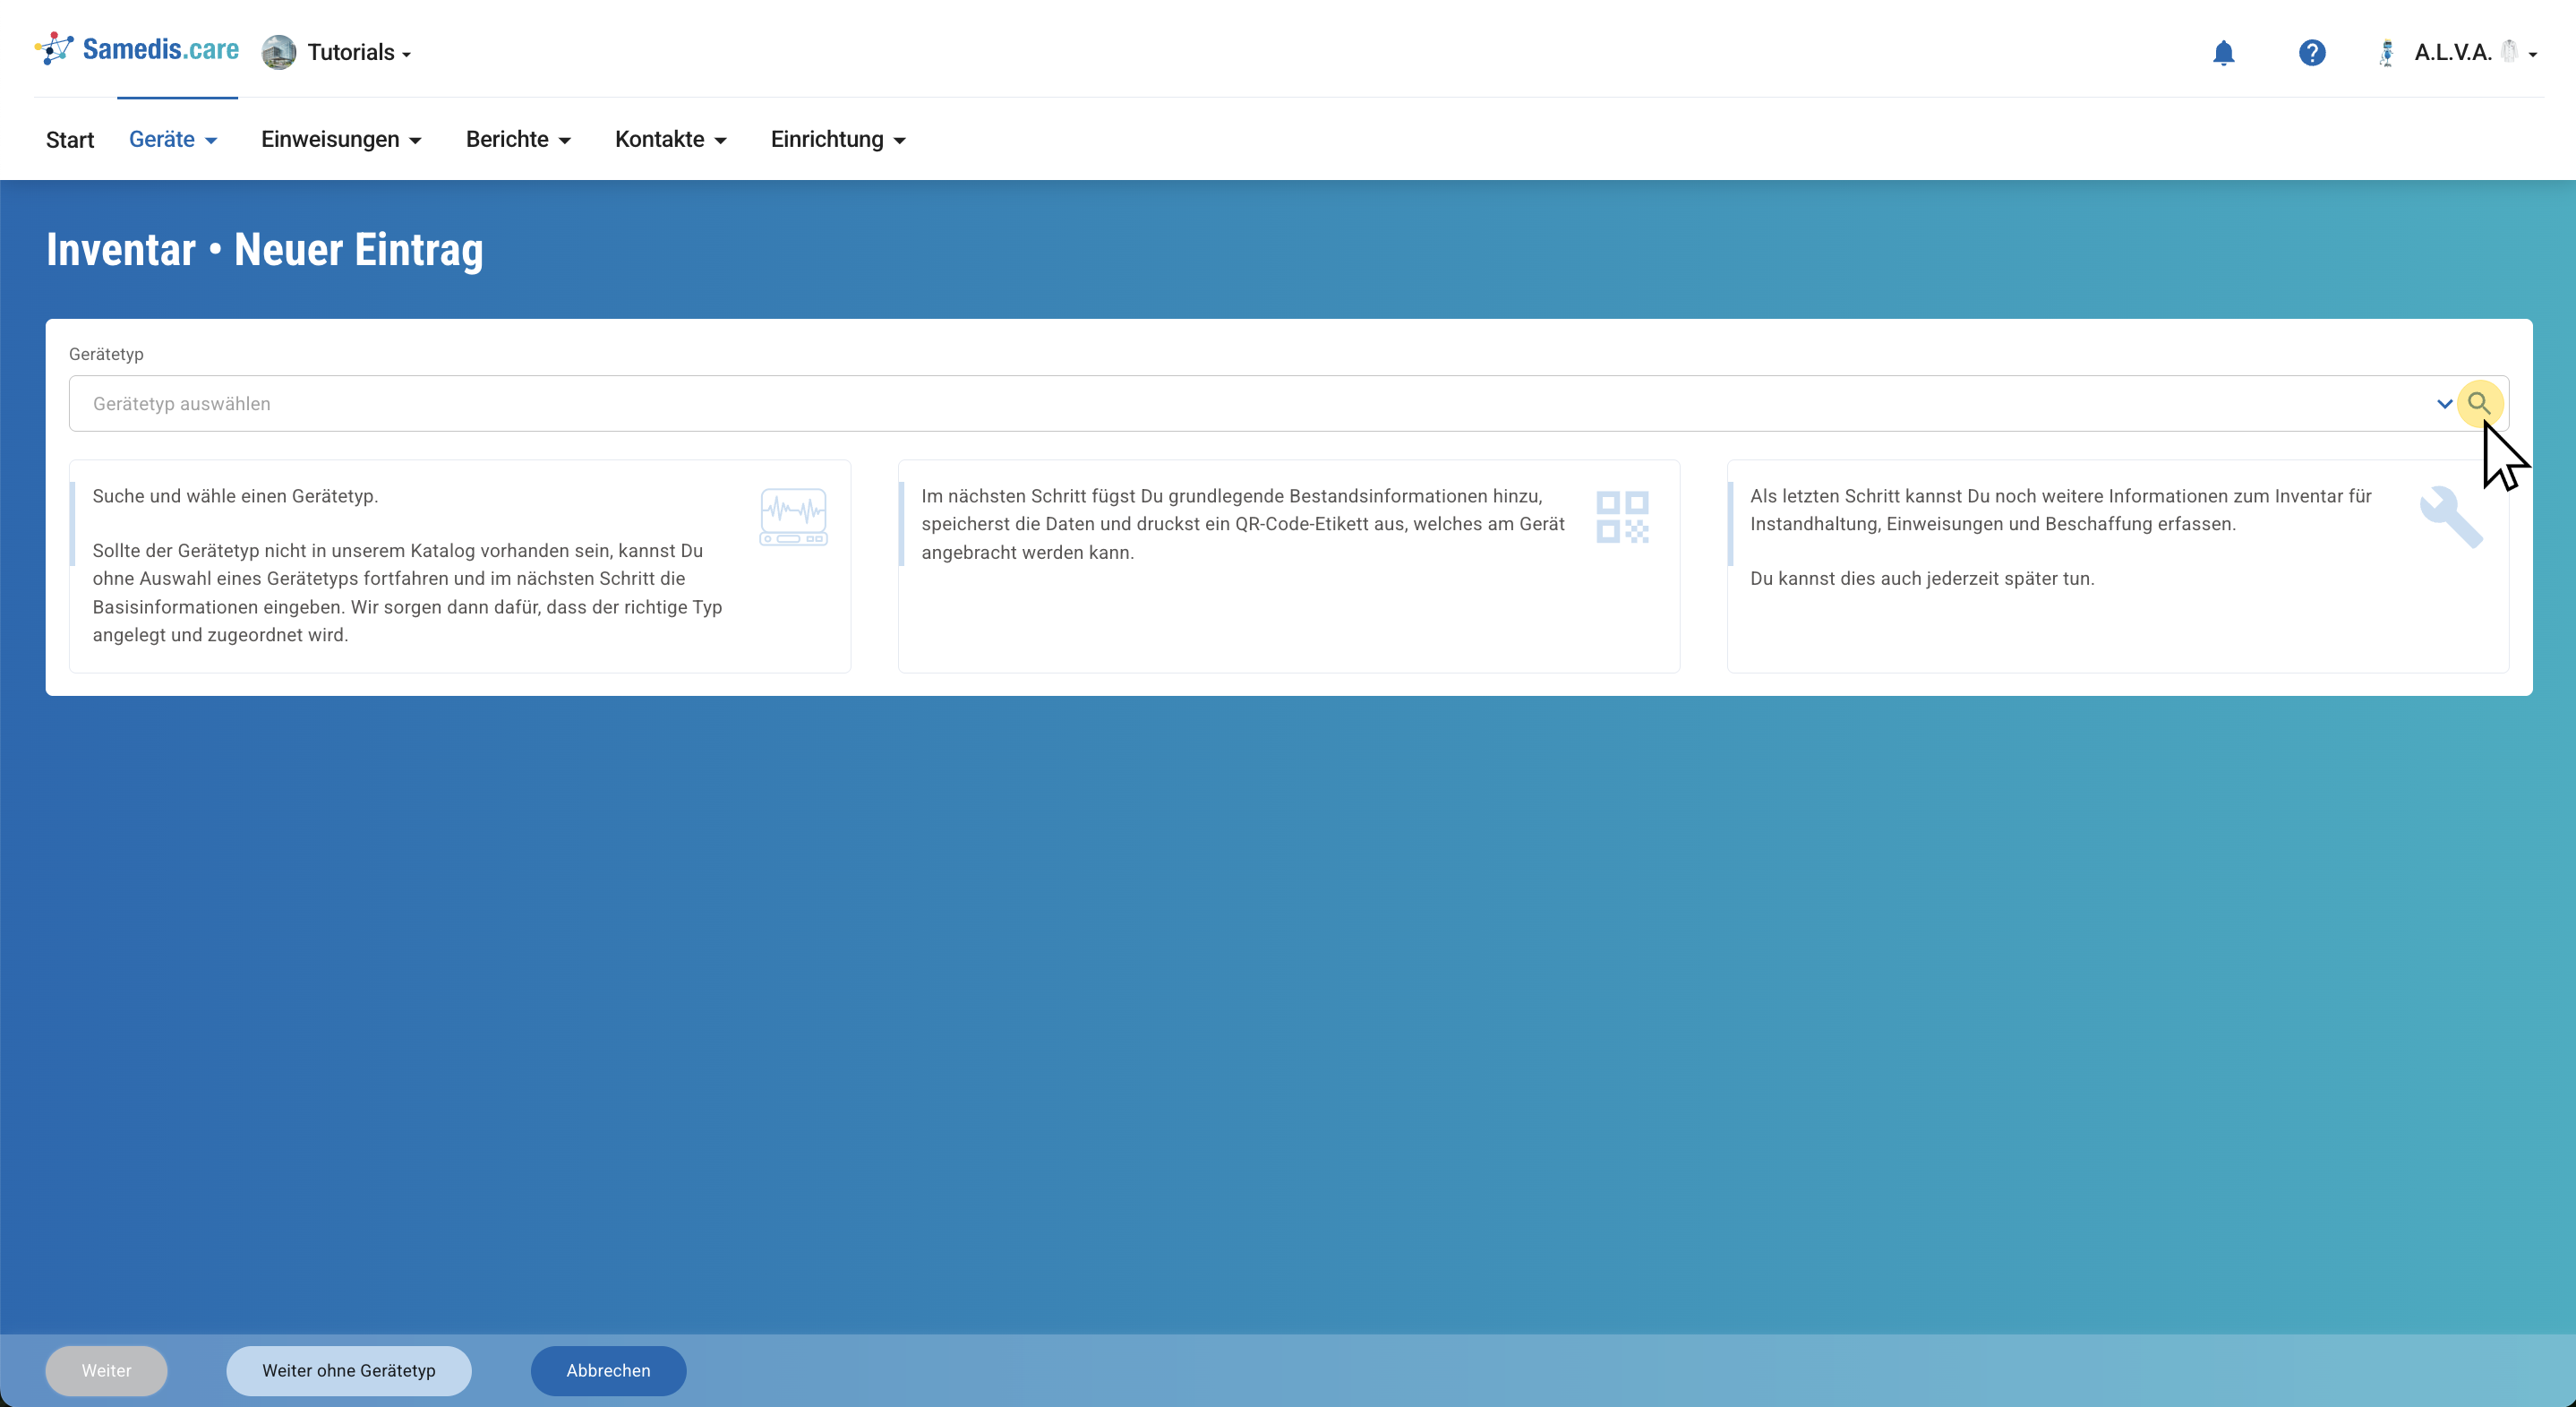Viewport: 2576px width, 1407px height.
Task: Click the search magnifier in Gerätetyp field
Action: (x=2478, y=403)
